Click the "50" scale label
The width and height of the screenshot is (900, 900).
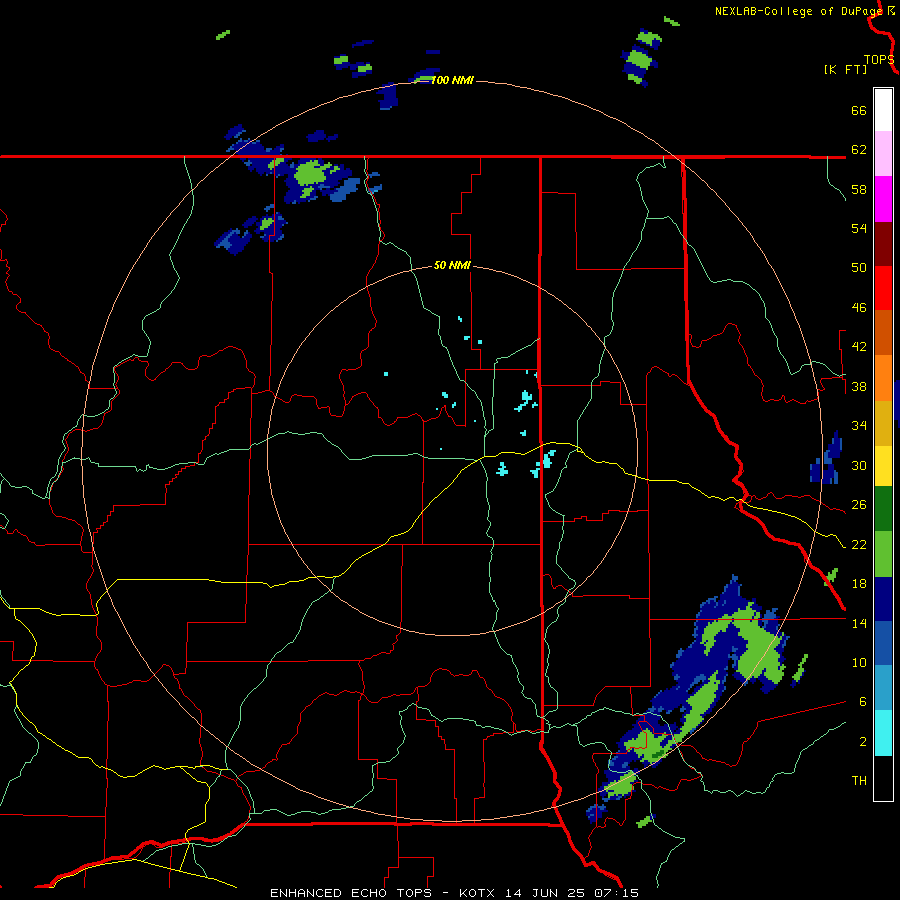[859, 268]
